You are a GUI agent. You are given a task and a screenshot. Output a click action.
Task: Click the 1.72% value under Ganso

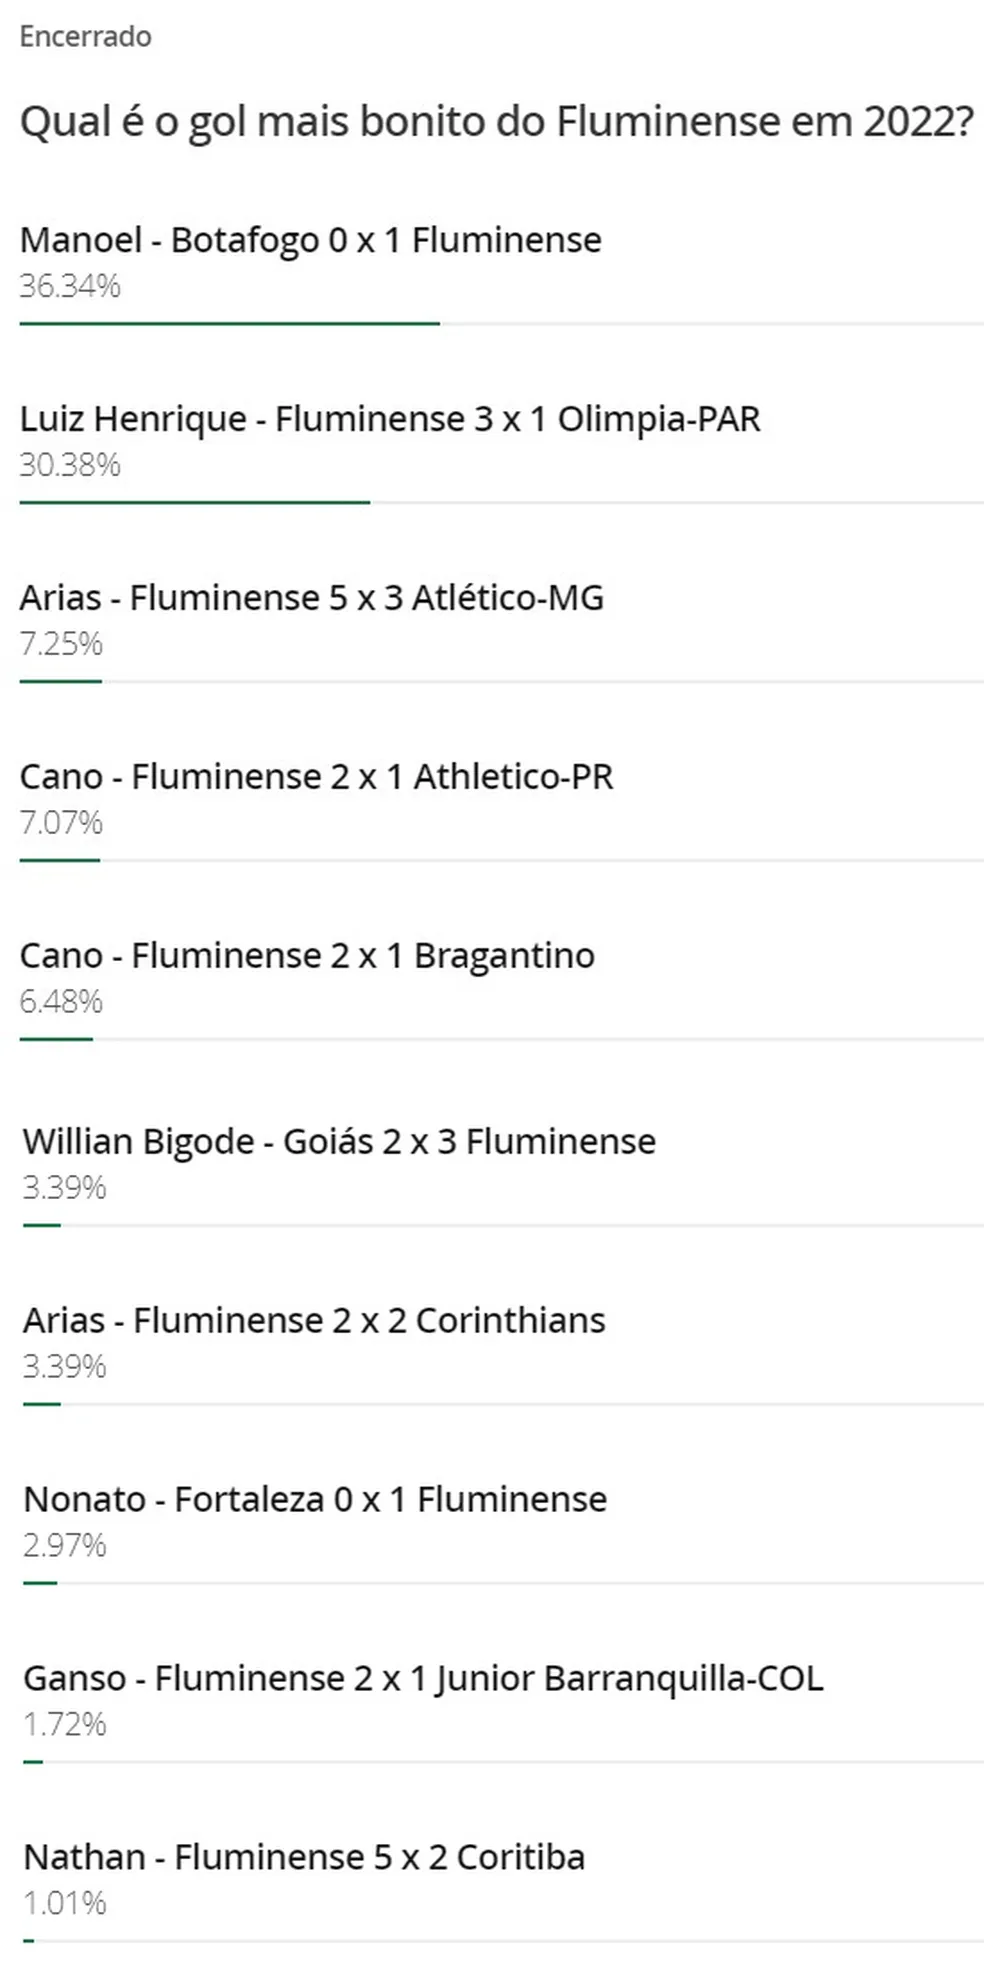65,1725
